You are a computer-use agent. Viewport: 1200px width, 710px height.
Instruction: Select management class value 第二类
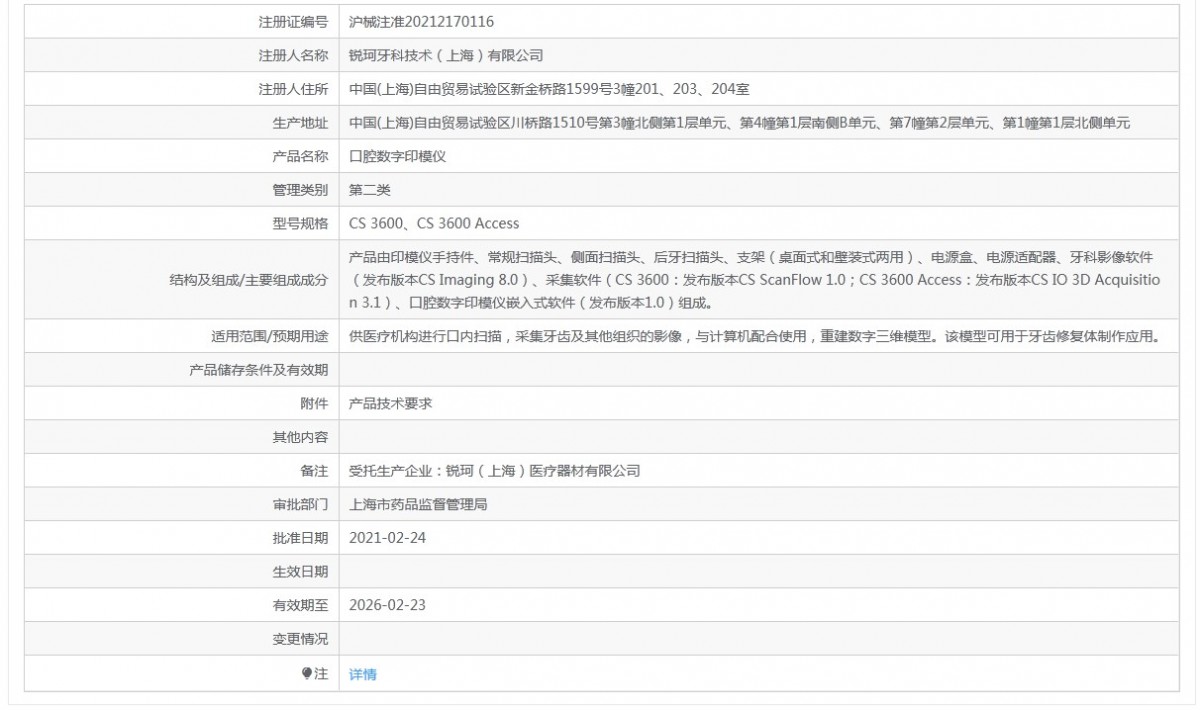tap(370, 190)
